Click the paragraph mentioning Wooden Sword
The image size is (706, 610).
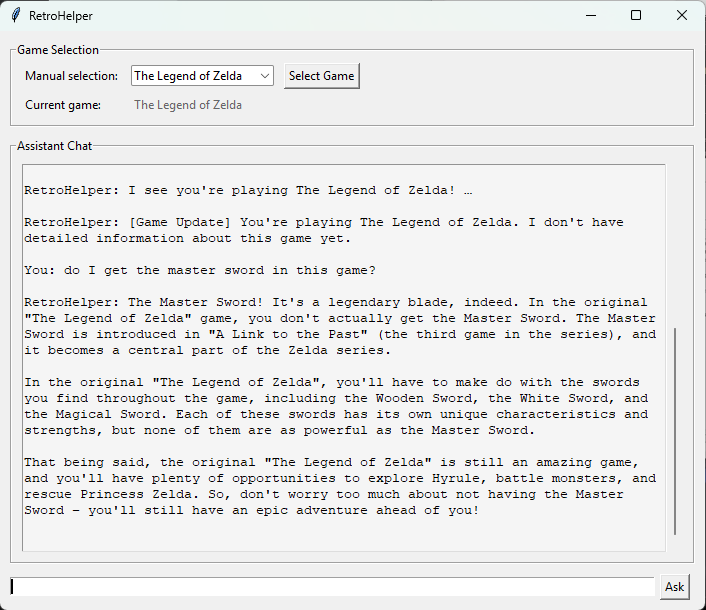point(336,406)
